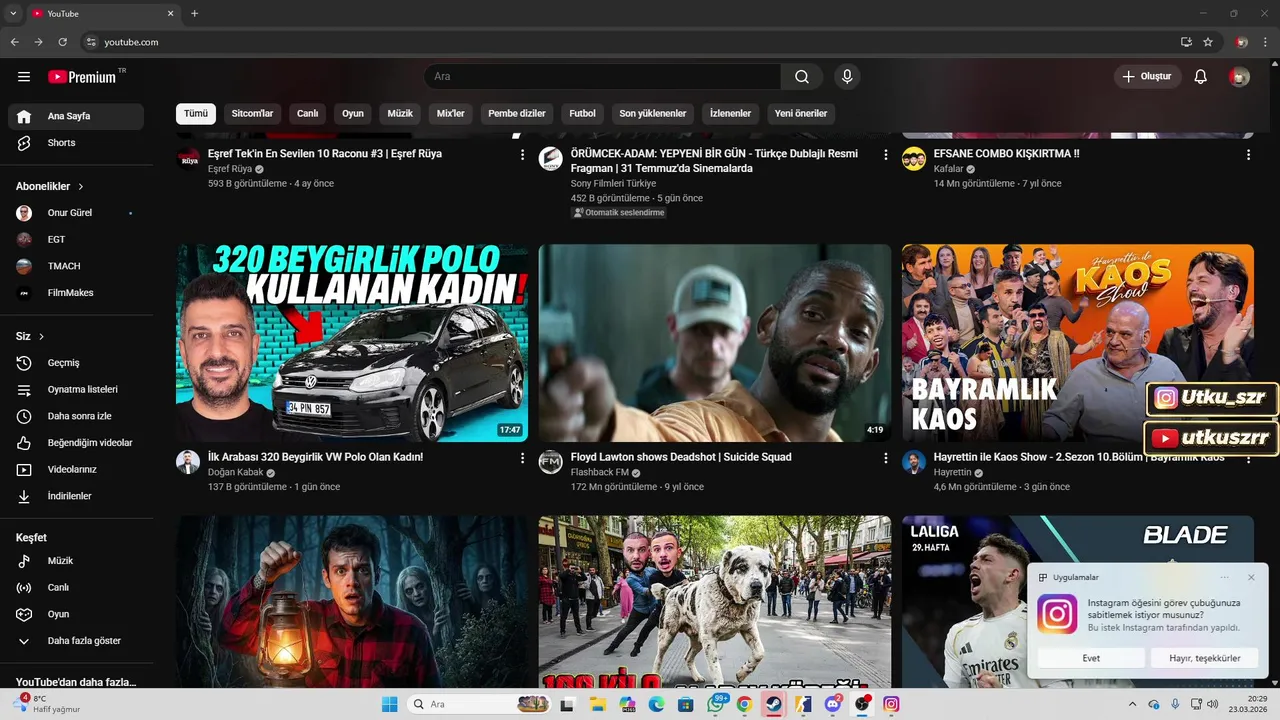
Task: Start voice search with microphone icon
Action: 847,77
